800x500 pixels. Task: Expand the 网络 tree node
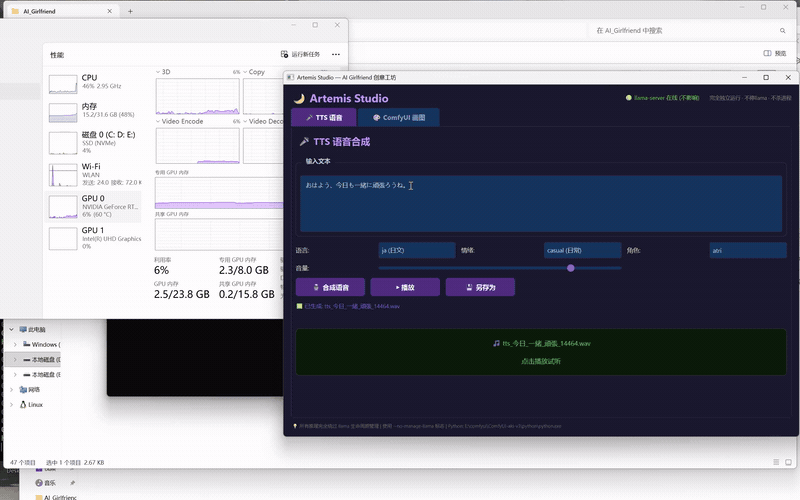(x=11, y=390)
